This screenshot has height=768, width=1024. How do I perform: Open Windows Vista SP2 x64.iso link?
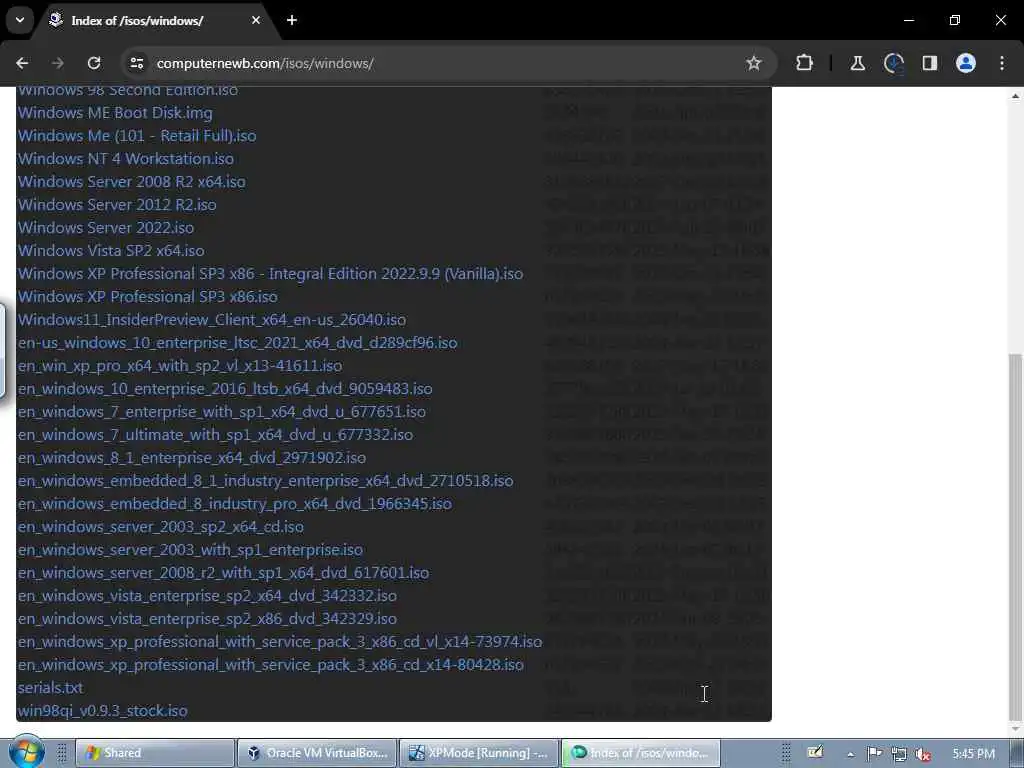click(x=111, y=250)
